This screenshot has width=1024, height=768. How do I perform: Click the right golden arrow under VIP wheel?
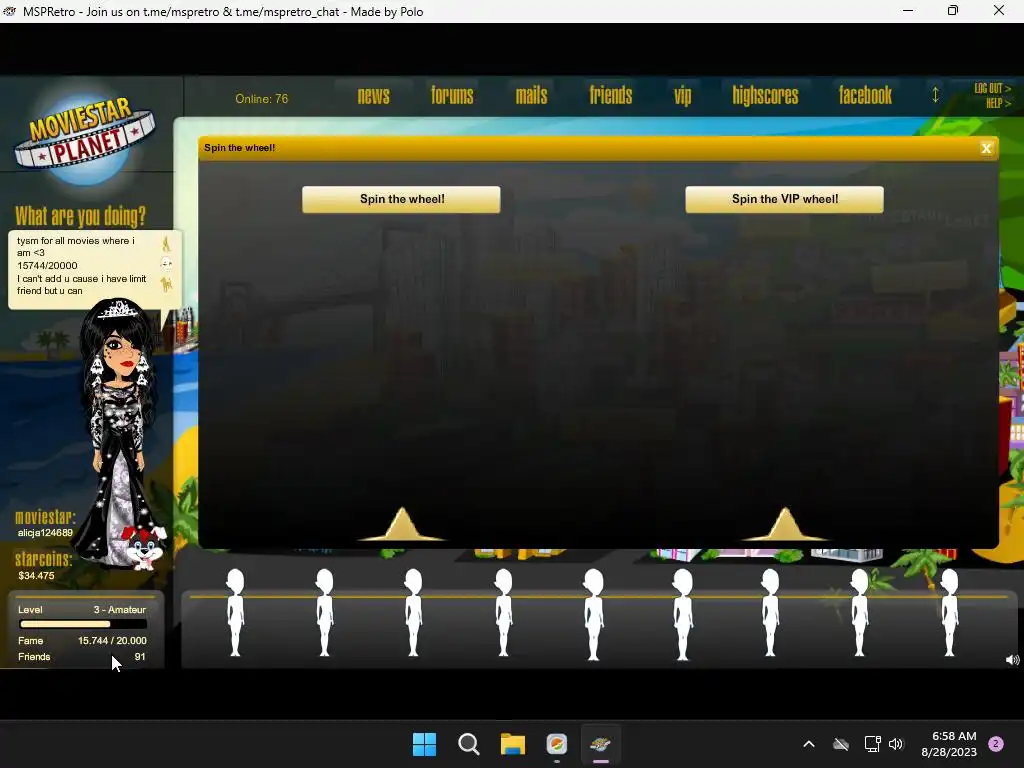(784, 524)
